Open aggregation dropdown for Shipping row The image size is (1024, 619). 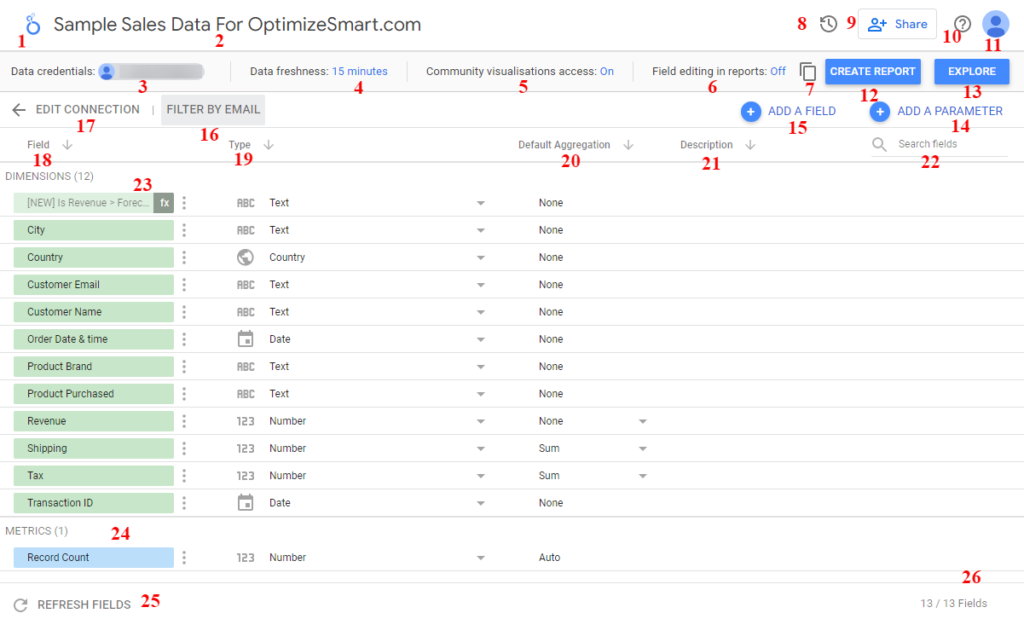643,449
